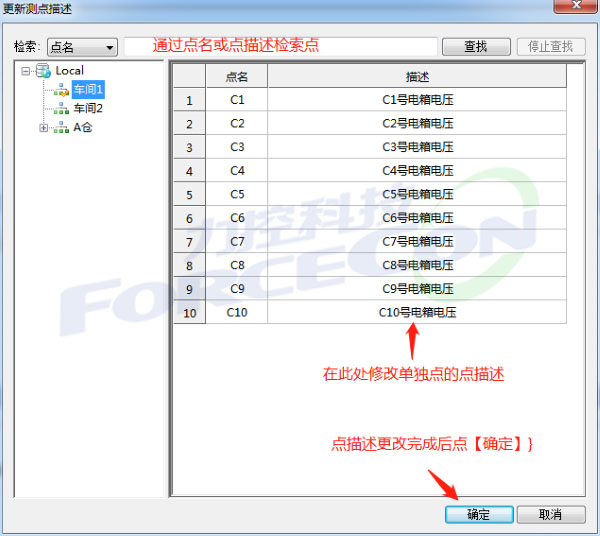Select the 车间2 tree item label
The image size is (600, 536).
[x=88, y=109]
